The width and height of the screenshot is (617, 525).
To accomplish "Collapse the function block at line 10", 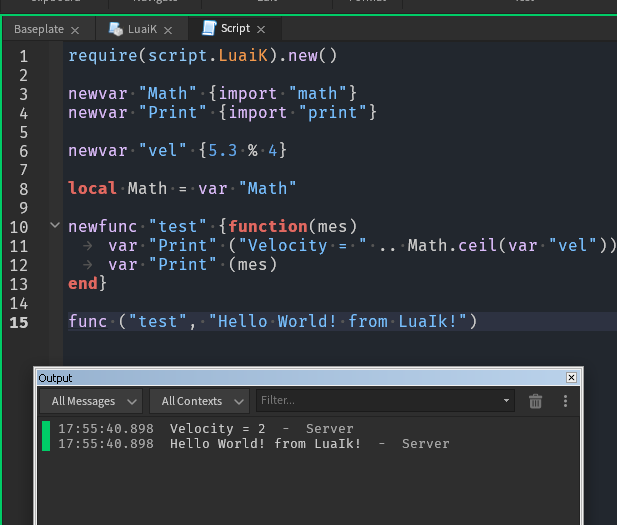I will (x=55, y=226).
